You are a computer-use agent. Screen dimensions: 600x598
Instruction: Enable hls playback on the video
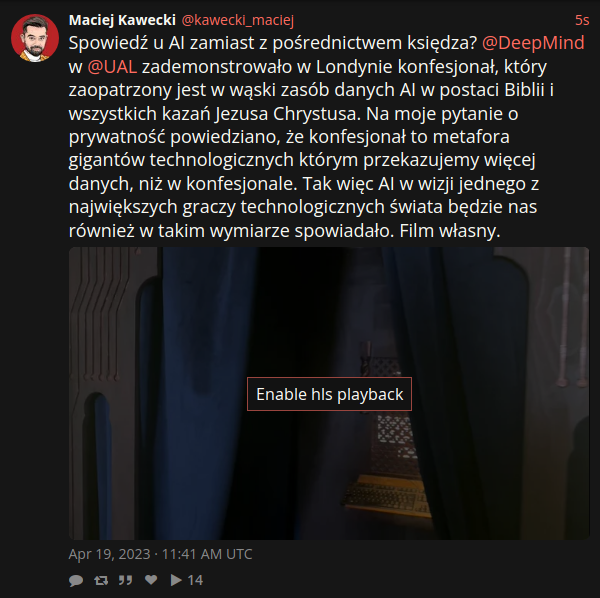pos(329,394)
